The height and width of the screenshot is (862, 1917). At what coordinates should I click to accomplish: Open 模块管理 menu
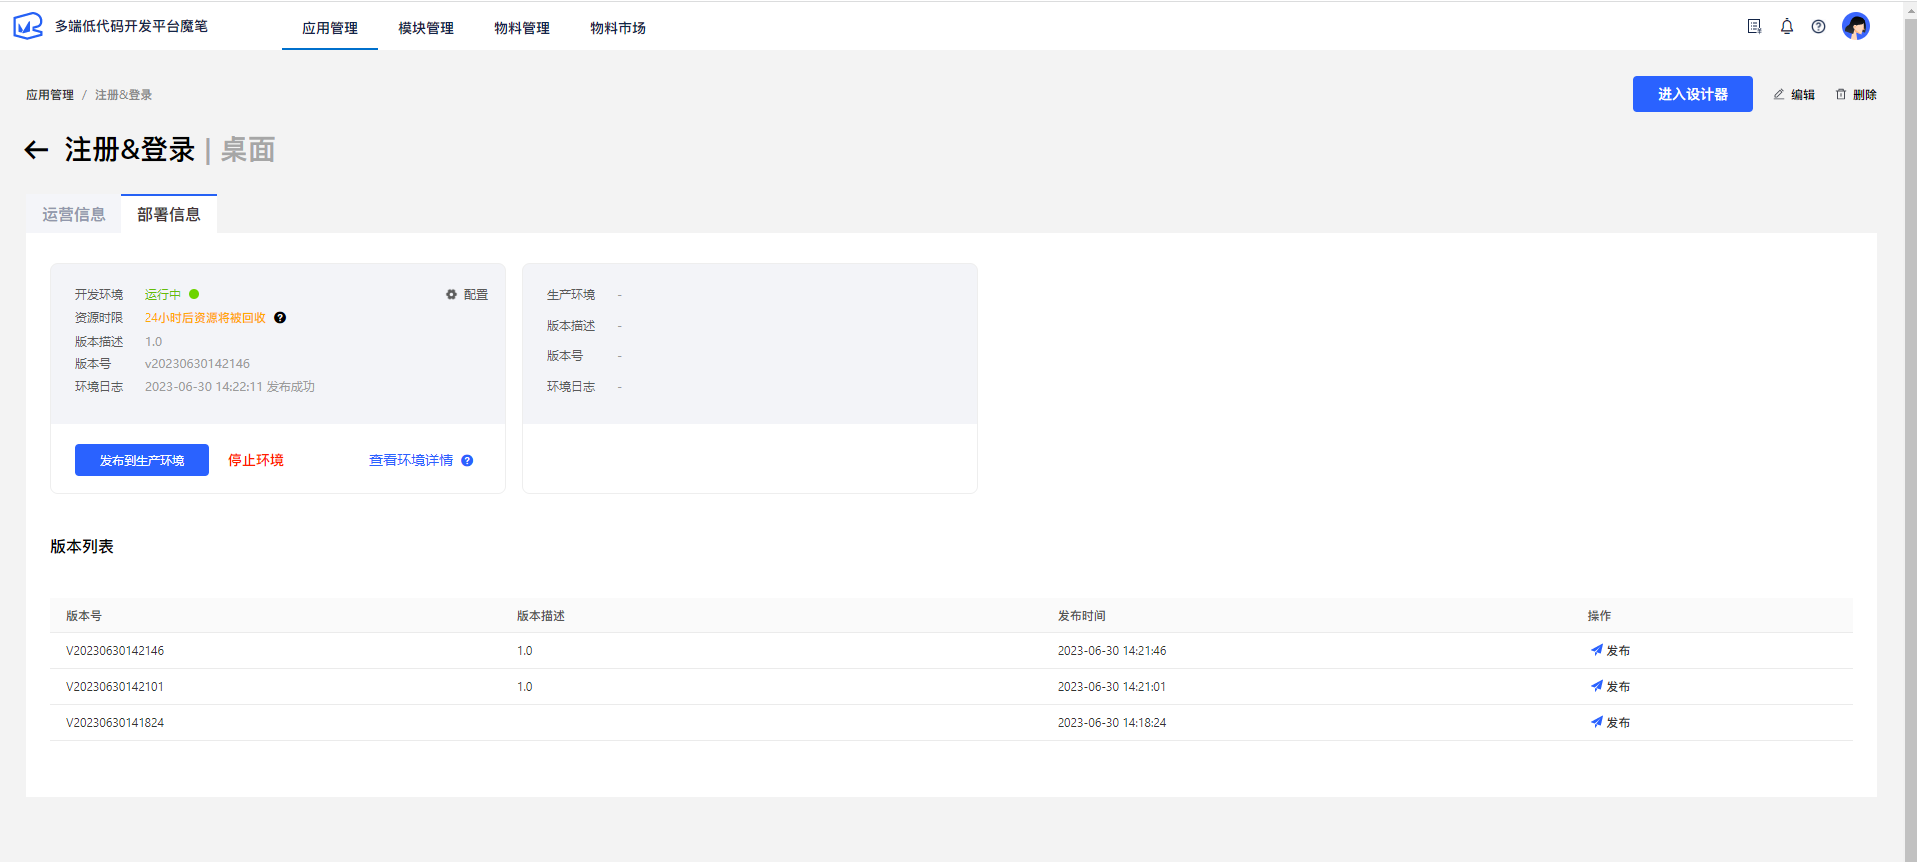pyautogui.click(x=426, y=28)
